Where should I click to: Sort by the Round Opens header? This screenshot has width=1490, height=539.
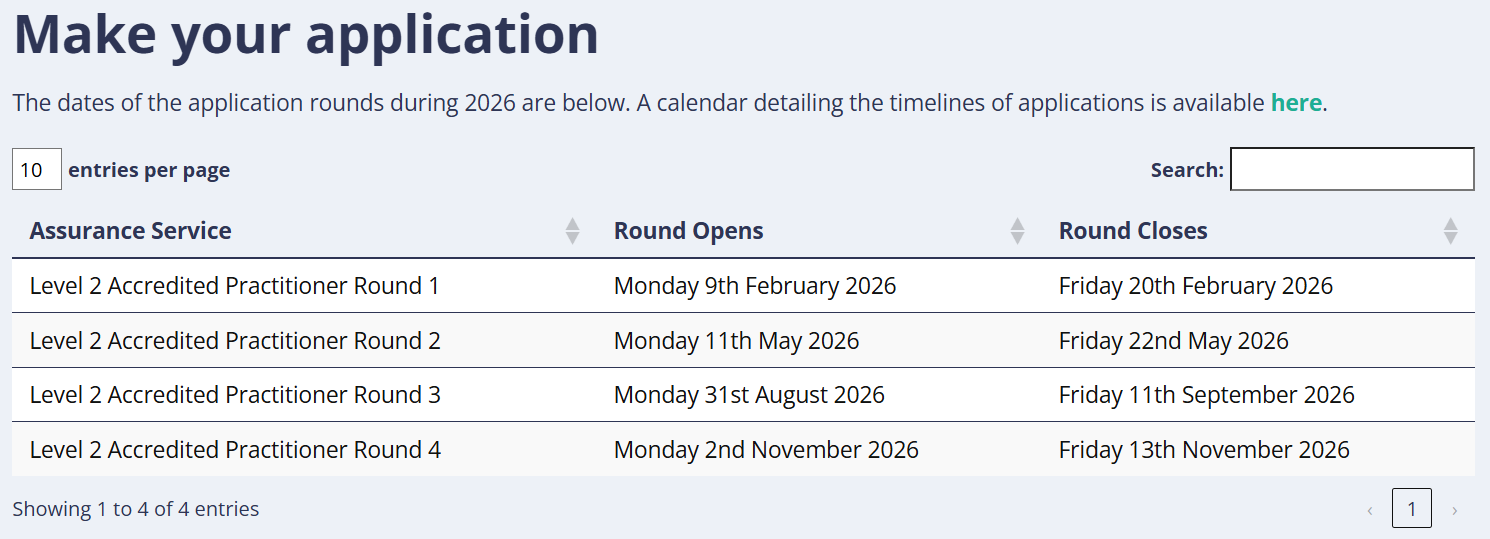click(688, 231)
